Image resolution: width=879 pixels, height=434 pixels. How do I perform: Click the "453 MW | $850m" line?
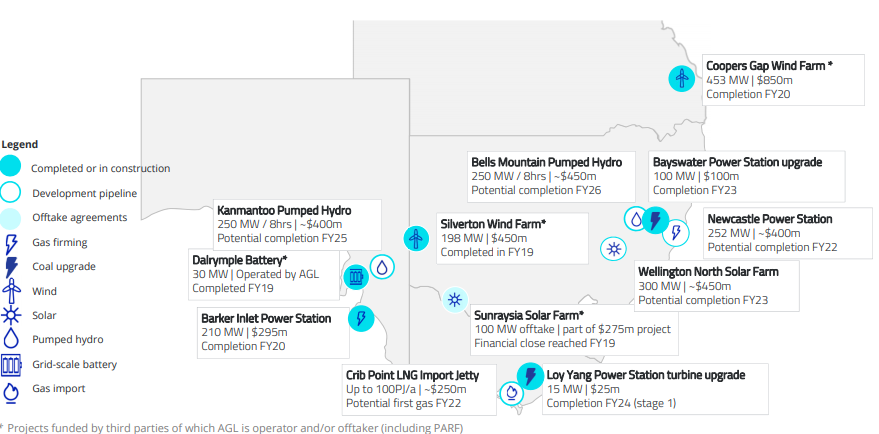coord(750,80)
